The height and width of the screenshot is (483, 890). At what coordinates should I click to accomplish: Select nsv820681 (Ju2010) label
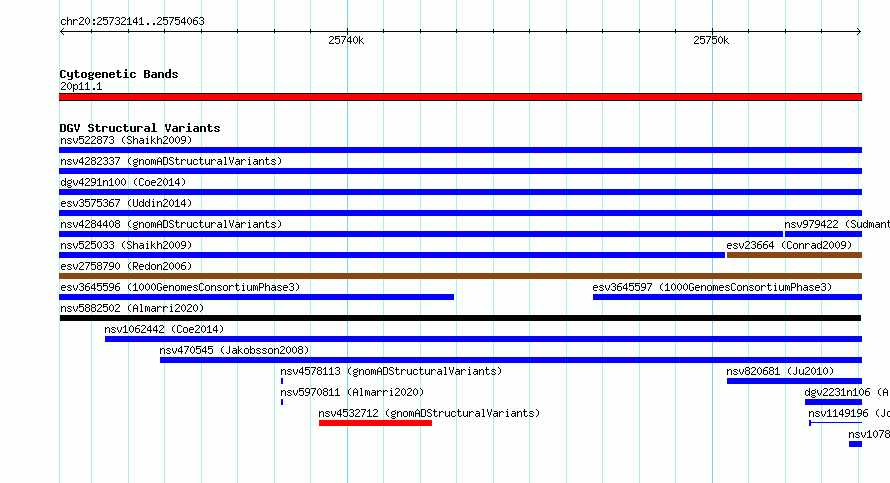(780, 371)
